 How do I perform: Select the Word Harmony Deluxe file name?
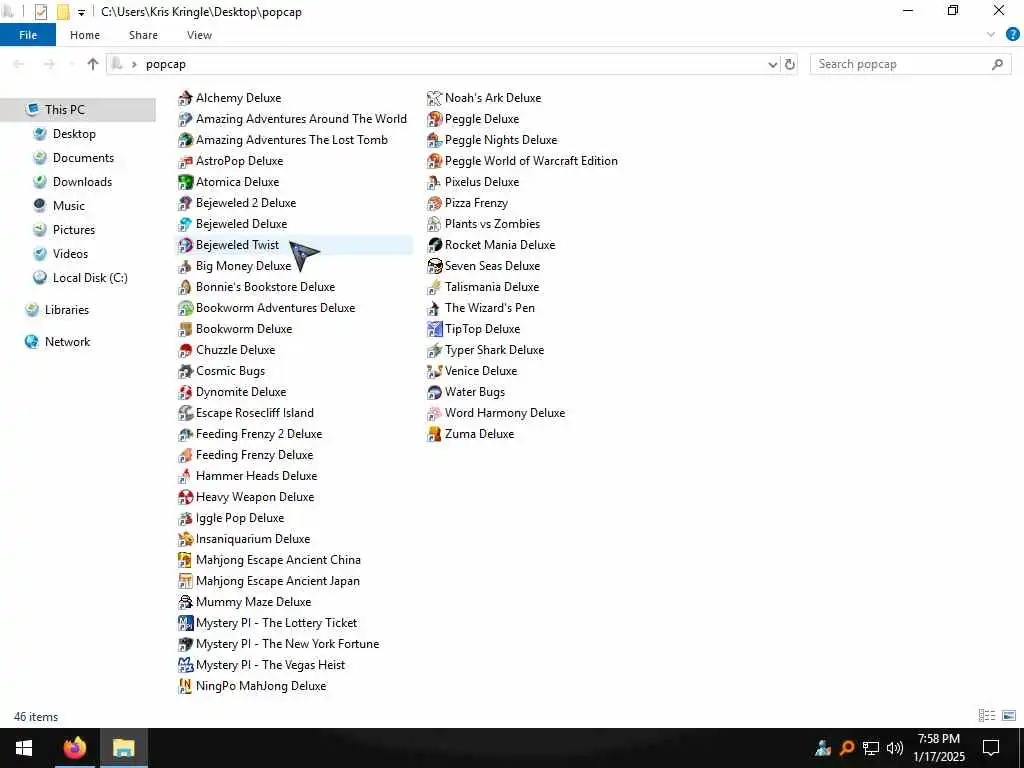click(x=505, y=413)
